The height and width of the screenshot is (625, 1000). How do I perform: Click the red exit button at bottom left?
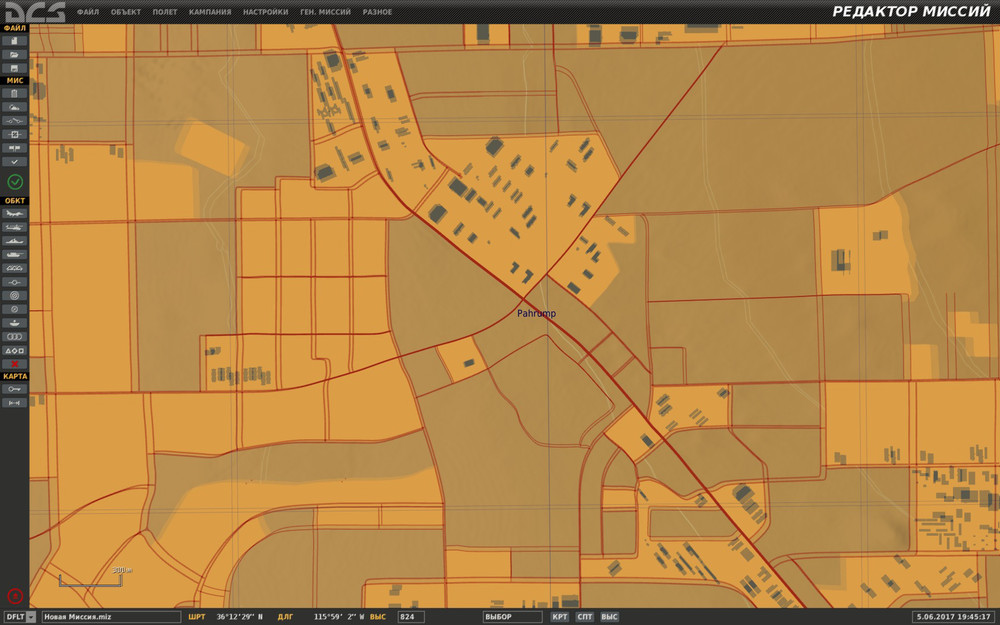(x=15, y=596)
